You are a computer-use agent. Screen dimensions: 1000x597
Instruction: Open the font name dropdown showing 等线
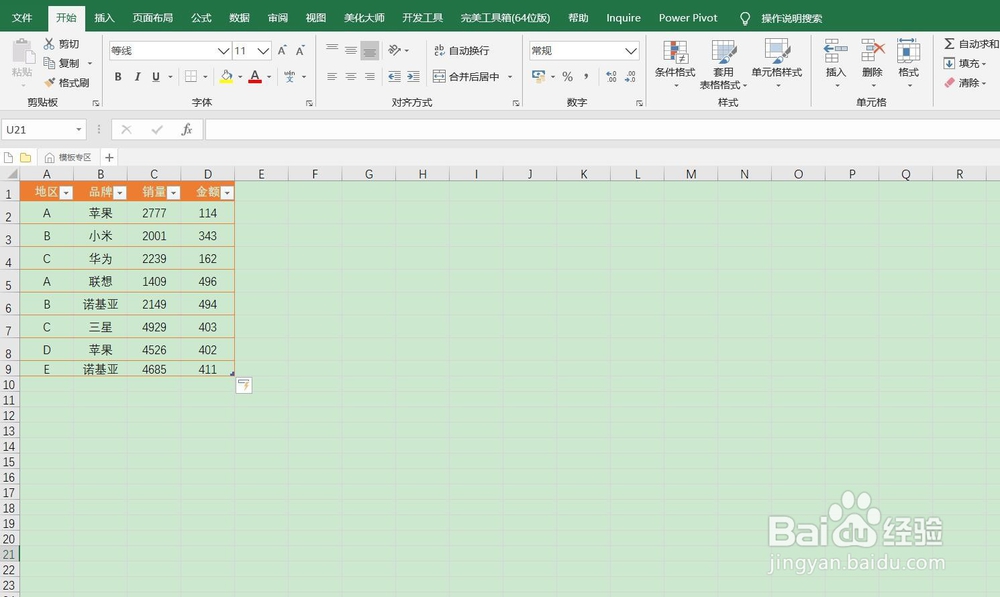tap(225, 50)
